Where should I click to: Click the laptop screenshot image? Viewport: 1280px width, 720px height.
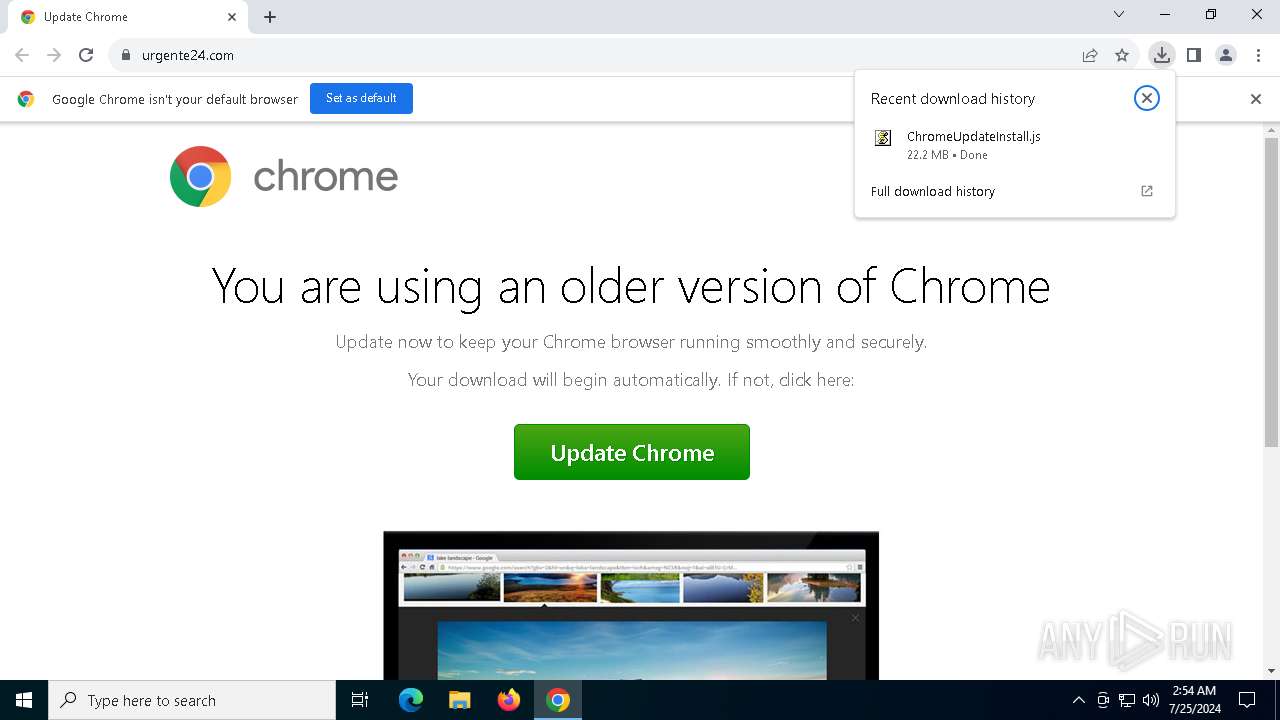pyautogui.click(x=631, y=605)
